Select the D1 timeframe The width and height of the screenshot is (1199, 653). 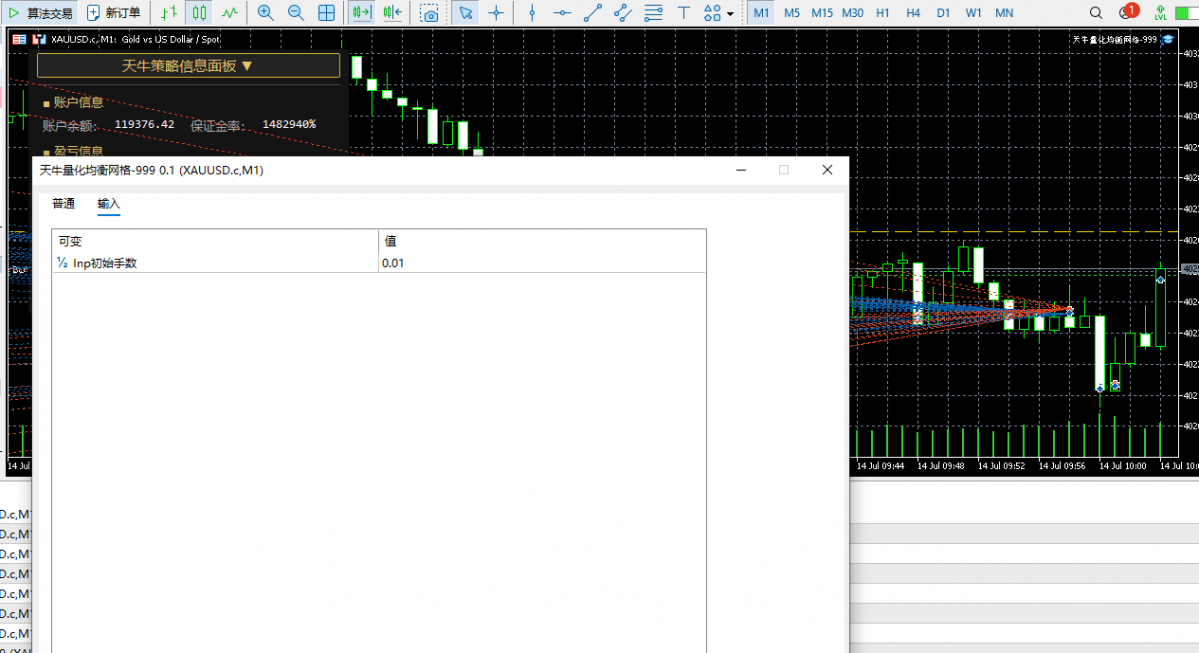tap(944, 13)
